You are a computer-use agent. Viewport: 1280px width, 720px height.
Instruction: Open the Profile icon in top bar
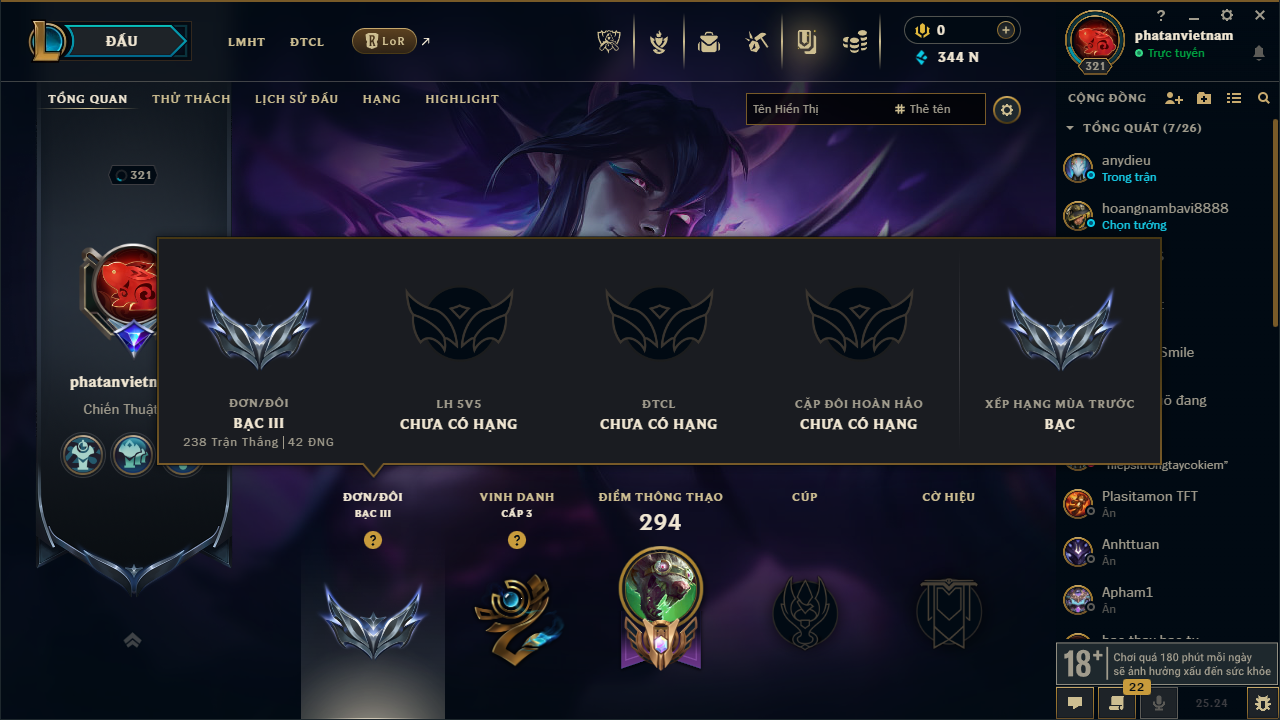coord(806,41)
